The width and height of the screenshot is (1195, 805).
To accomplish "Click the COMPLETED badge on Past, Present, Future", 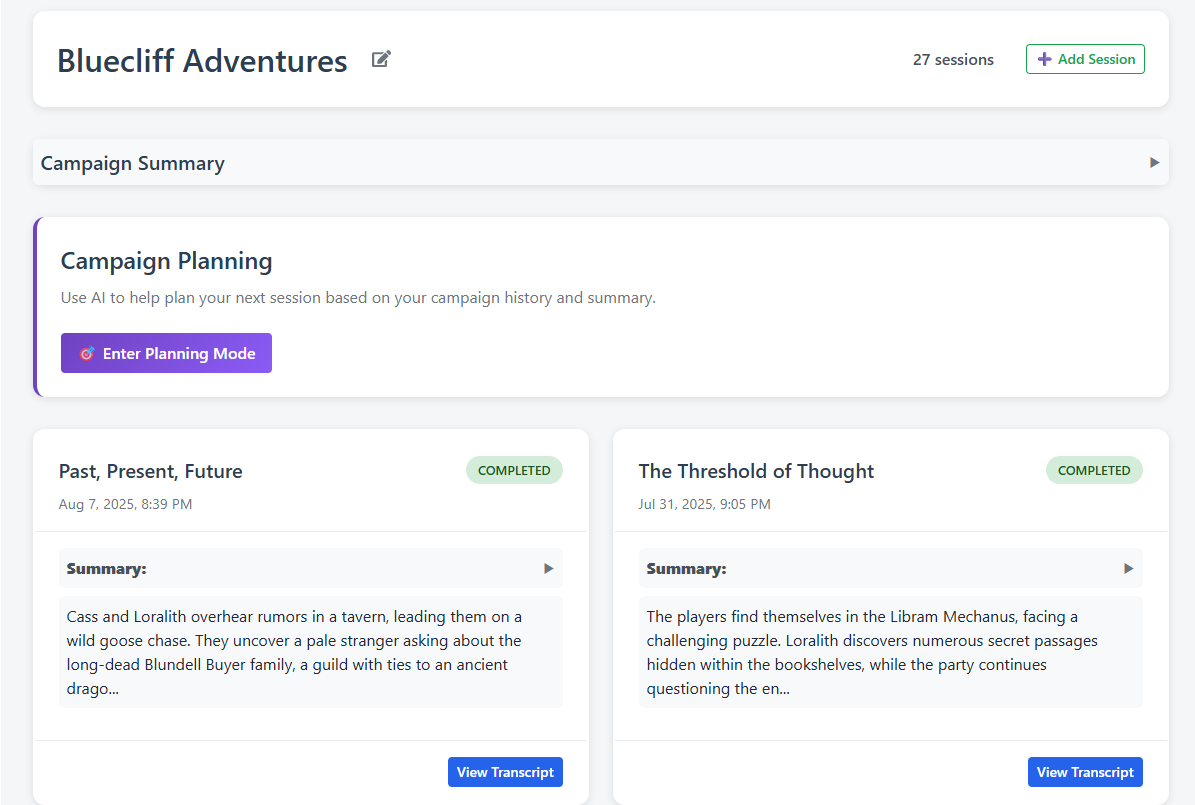I will point(514,470).
